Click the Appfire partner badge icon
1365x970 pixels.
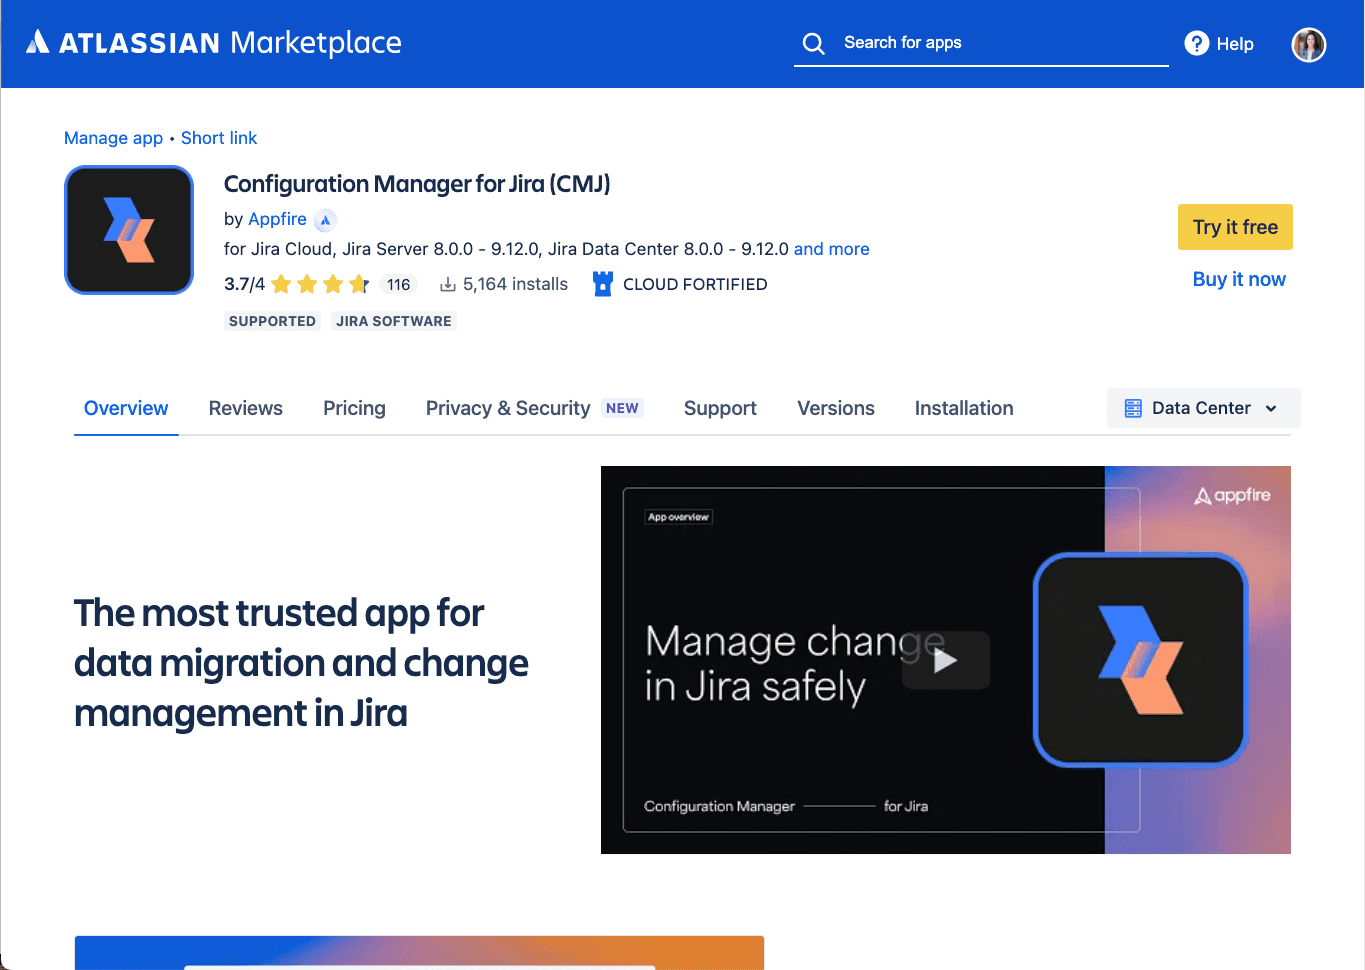point(325,220)
